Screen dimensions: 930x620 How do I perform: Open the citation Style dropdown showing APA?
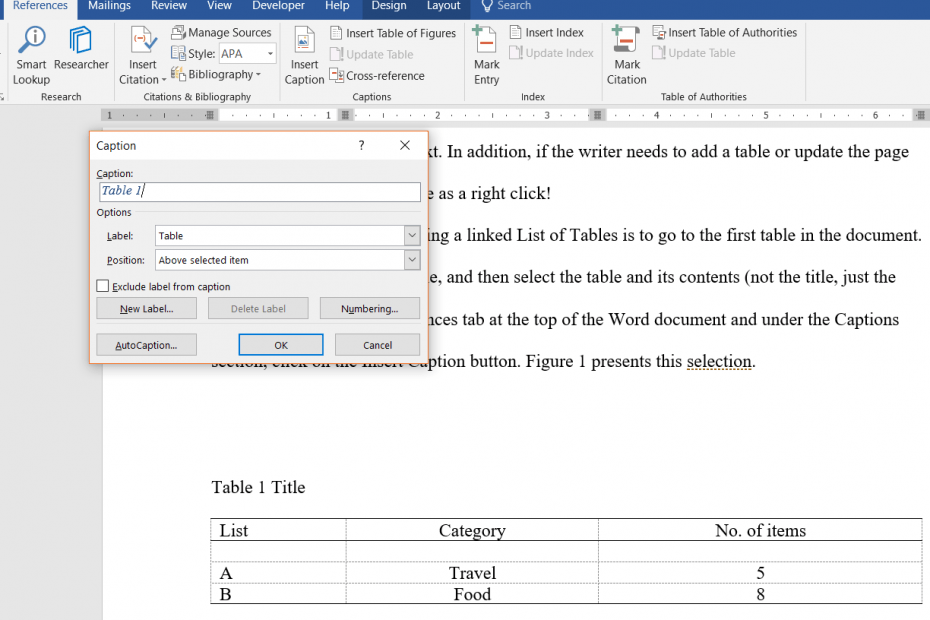click(247, 53)
